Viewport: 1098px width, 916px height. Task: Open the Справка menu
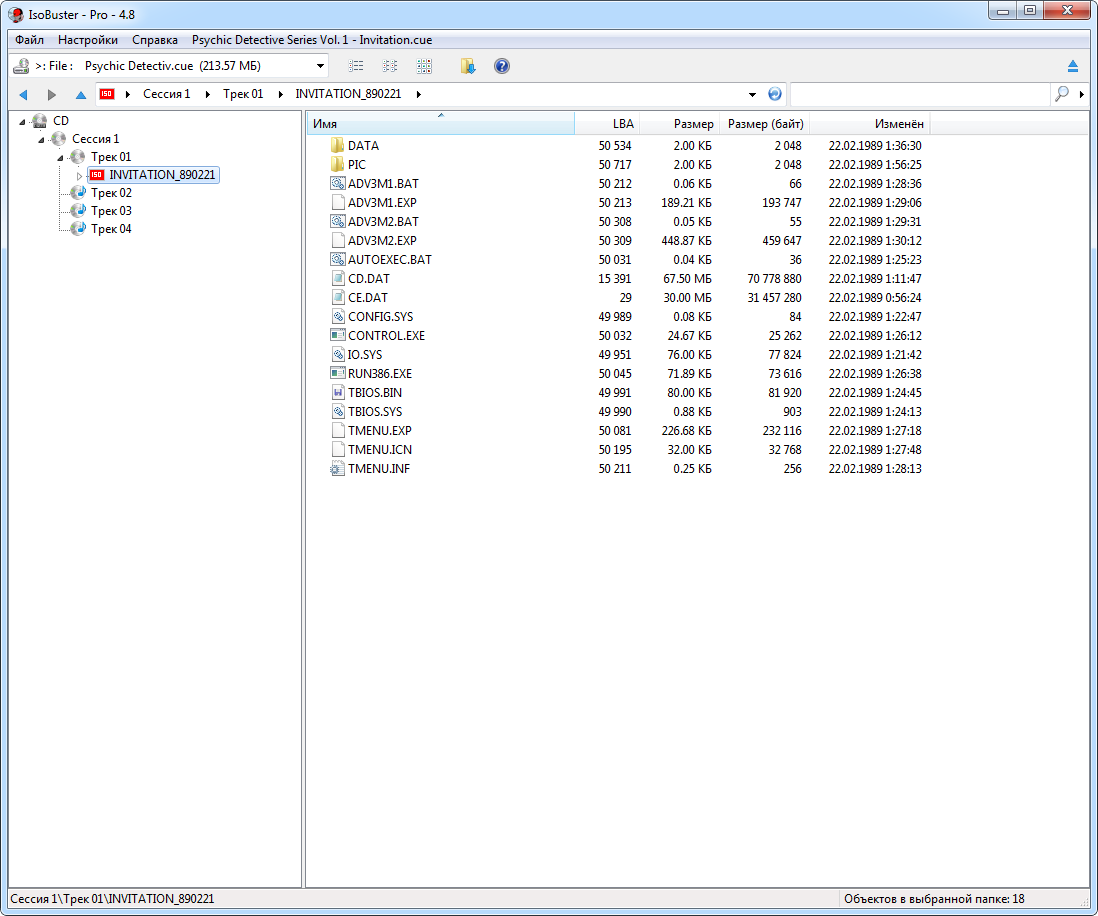click(155, 40)
